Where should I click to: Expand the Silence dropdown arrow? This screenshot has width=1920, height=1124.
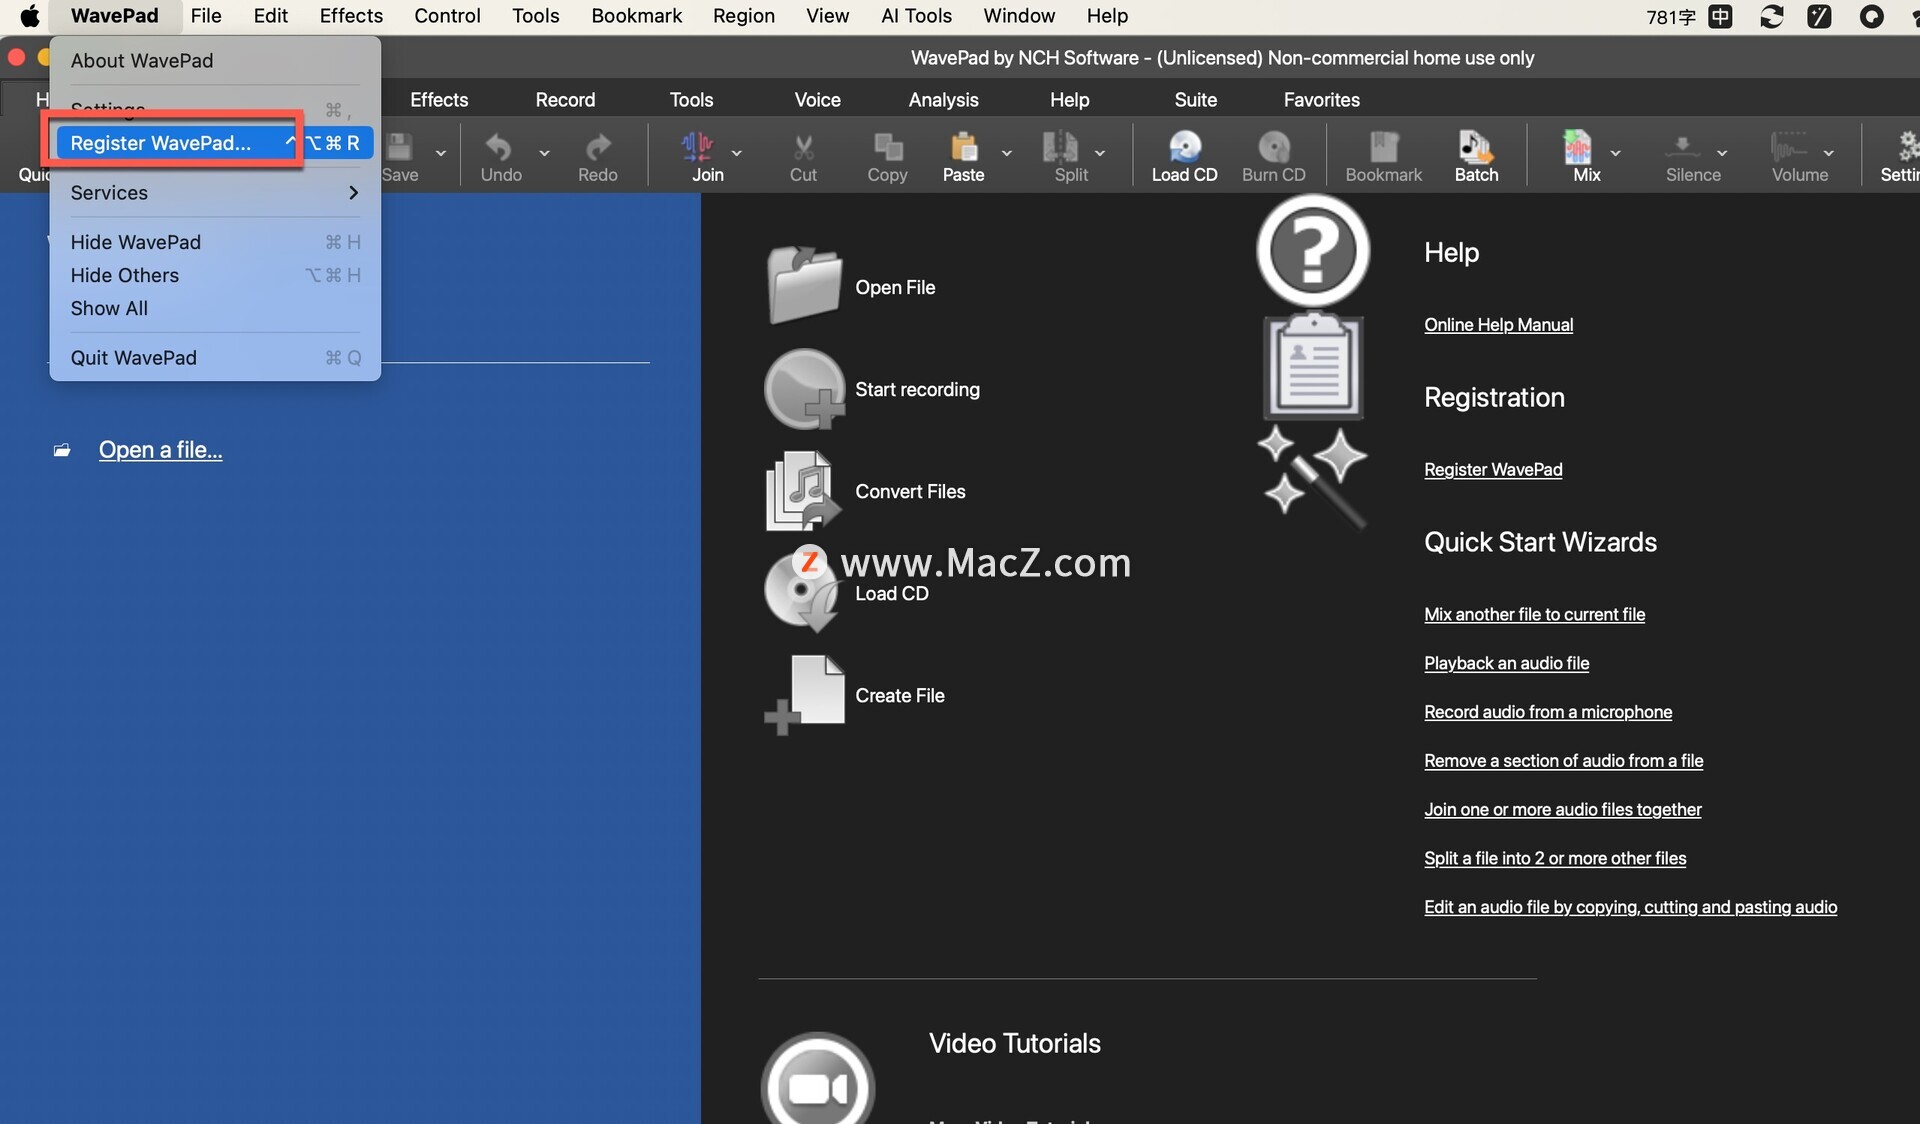(x=1722, y=153)
